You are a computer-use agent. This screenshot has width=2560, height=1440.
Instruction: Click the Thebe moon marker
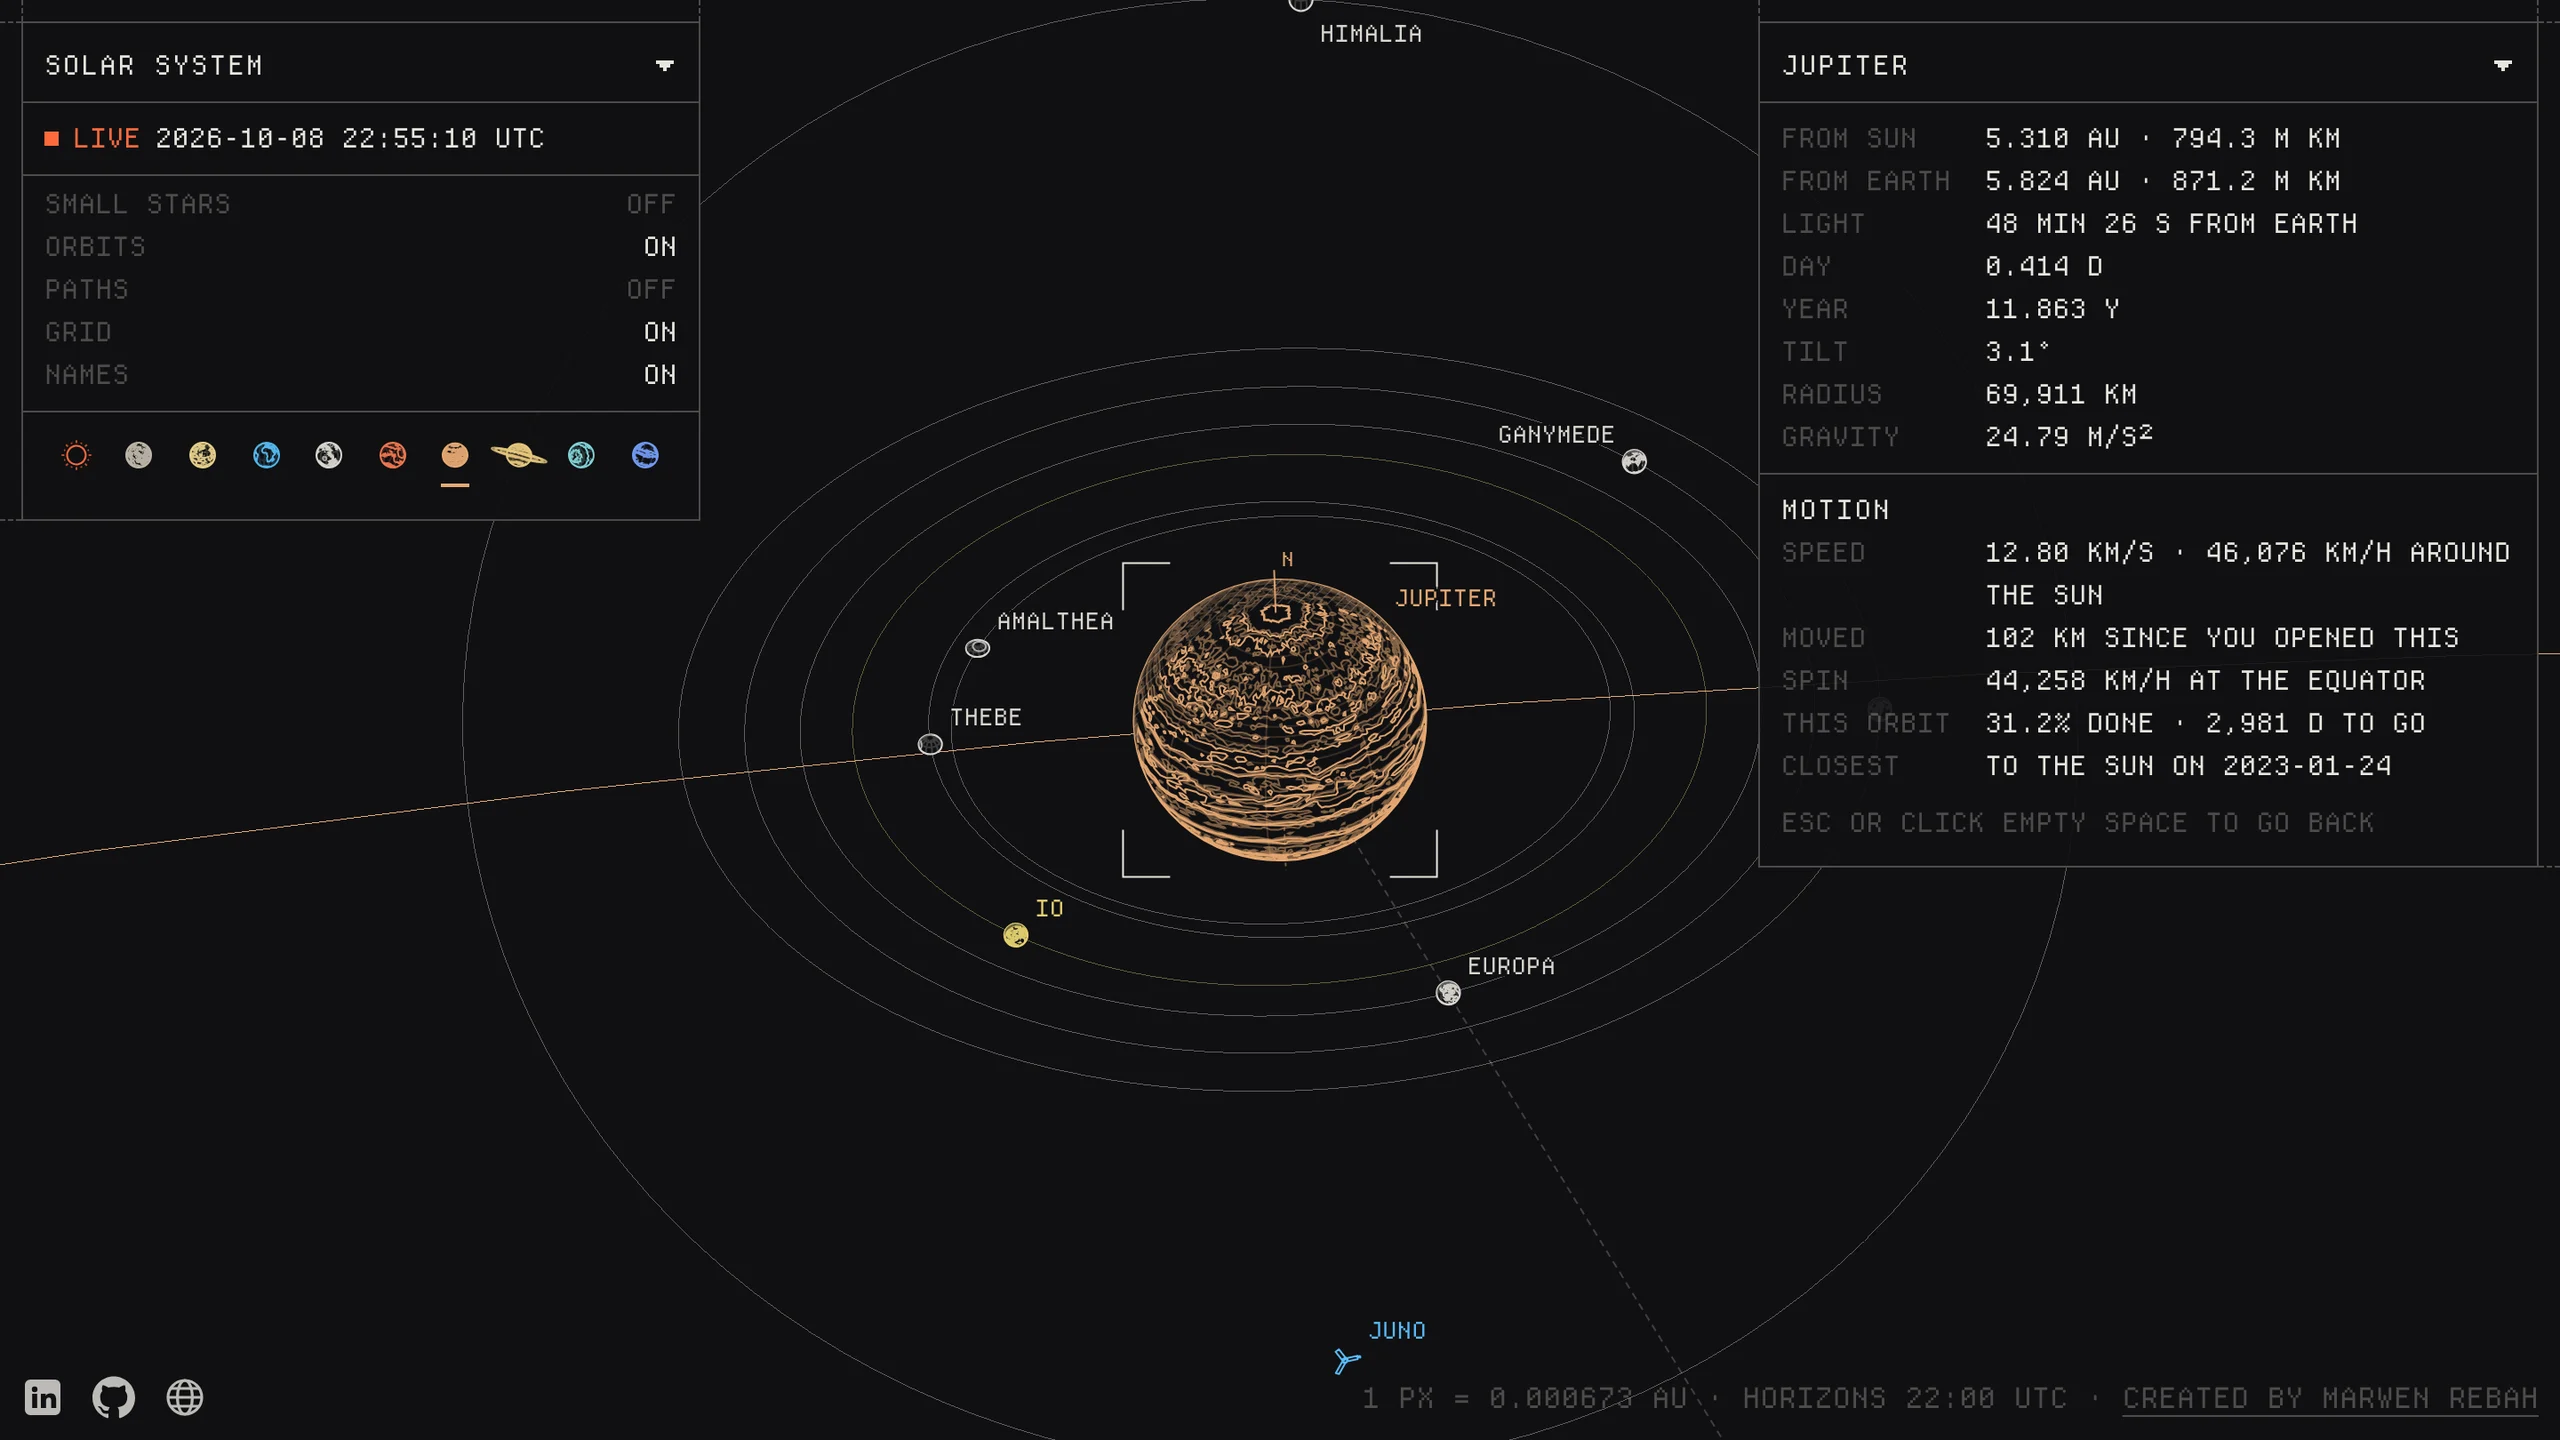pos(930,744)
